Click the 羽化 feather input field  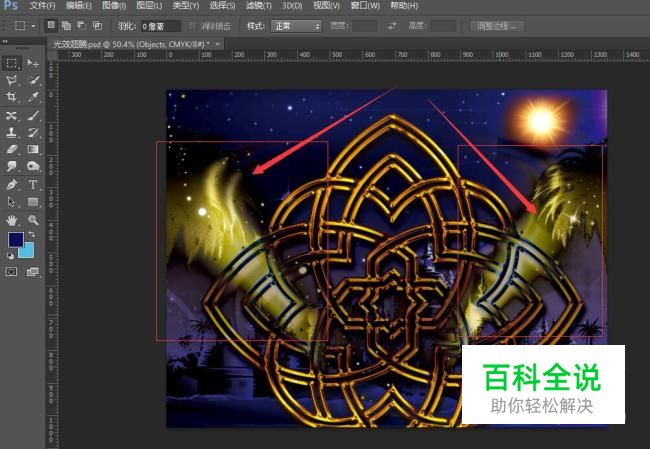tap(160, 26)
